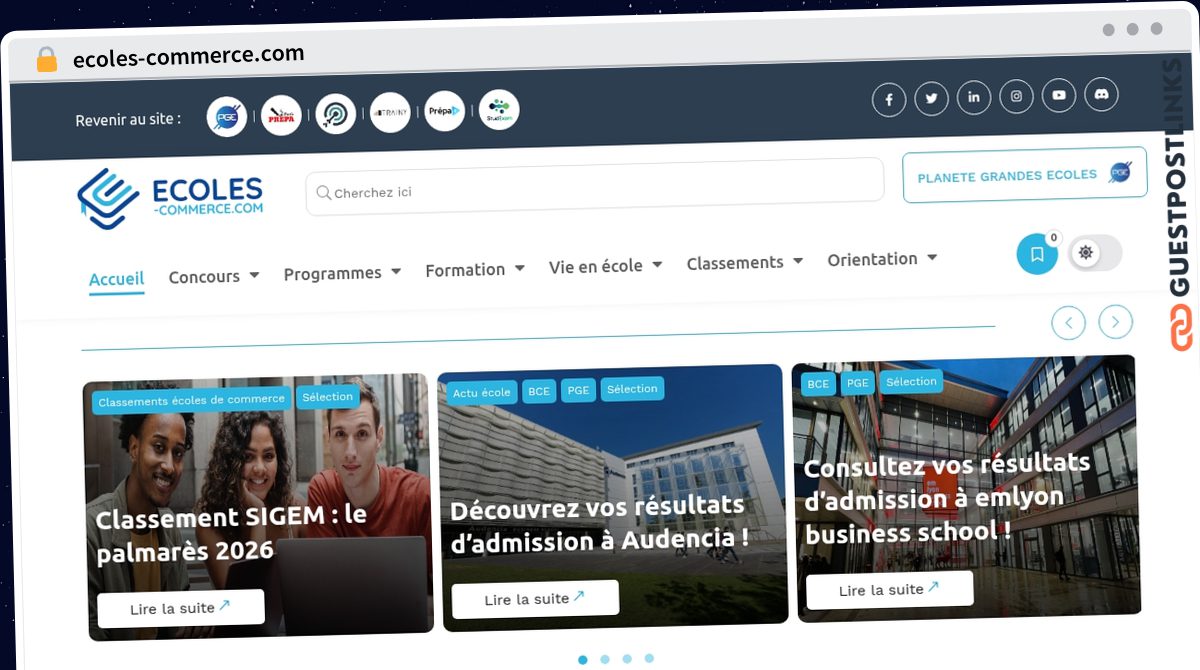Open Audencia admission results headline
The height and width of the screenshot is (670, 1200).
599,523
